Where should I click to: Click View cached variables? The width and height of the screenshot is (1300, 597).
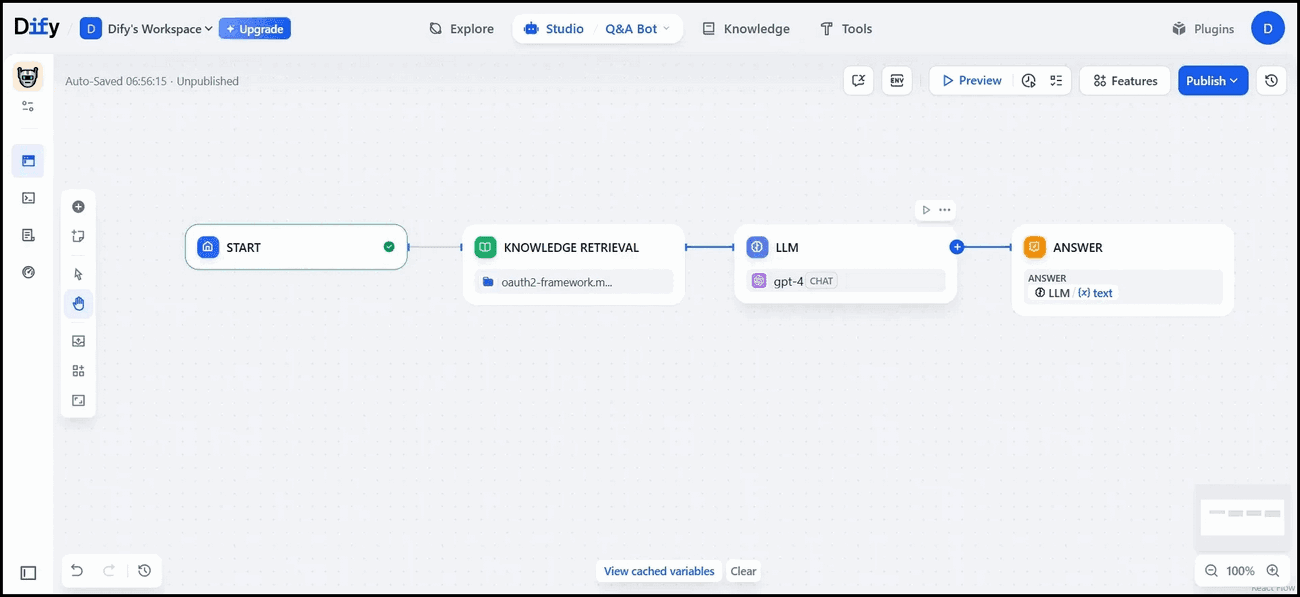point(659,571)
